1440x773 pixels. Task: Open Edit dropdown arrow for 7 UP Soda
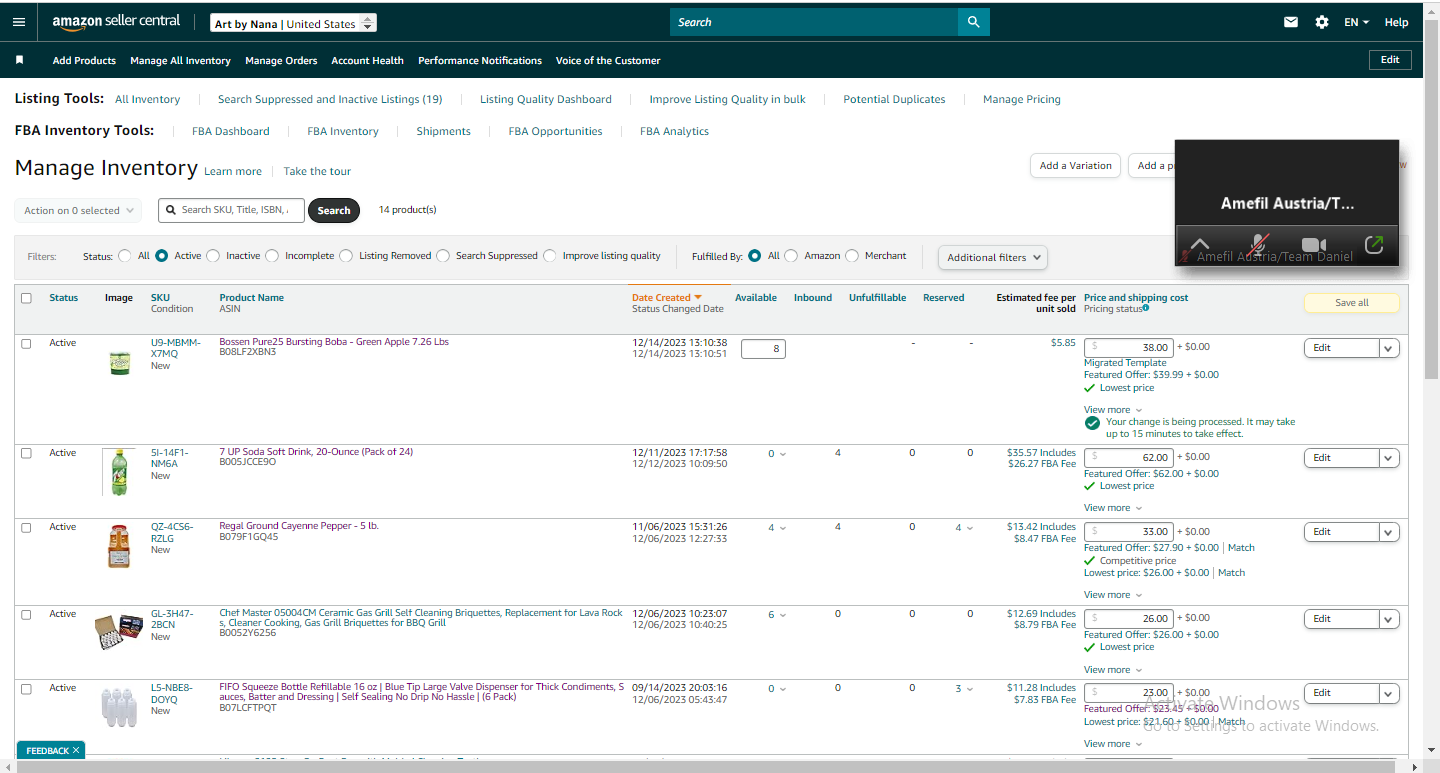pyautogui.click(x=1390, y=457)
